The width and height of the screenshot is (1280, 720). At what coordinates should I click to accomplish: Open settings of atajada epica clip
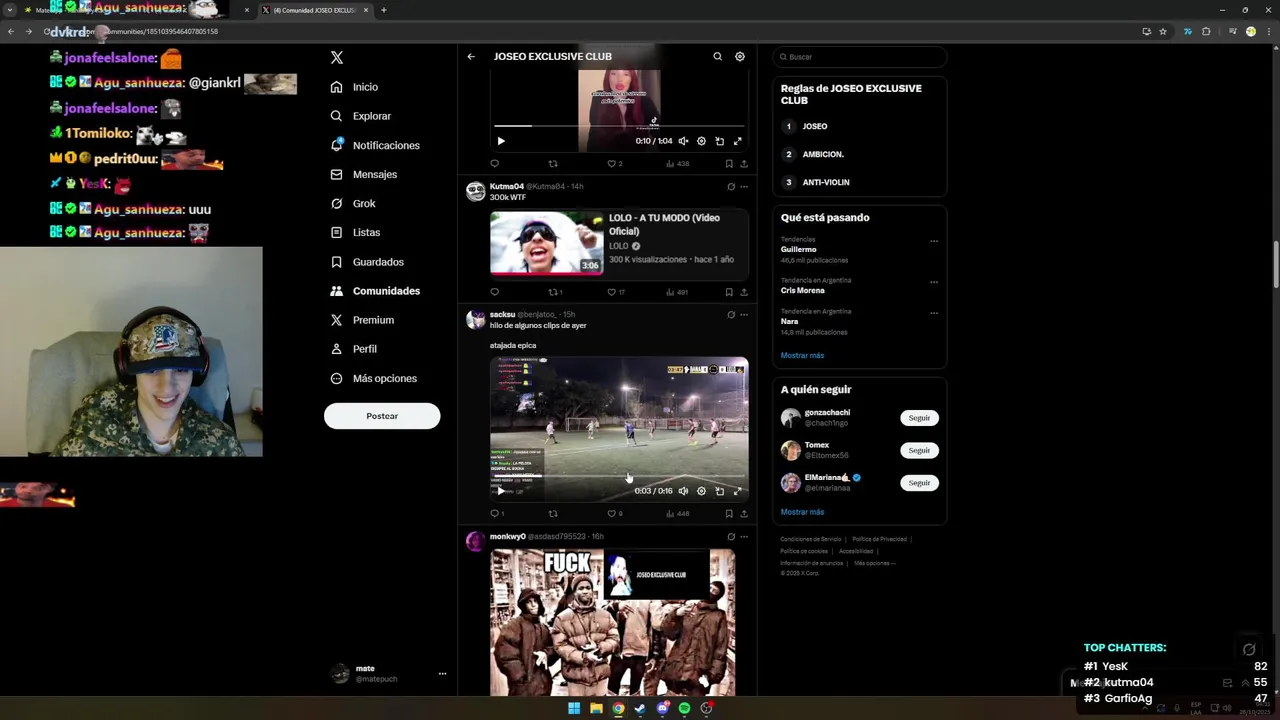click(x=701, y=491)
